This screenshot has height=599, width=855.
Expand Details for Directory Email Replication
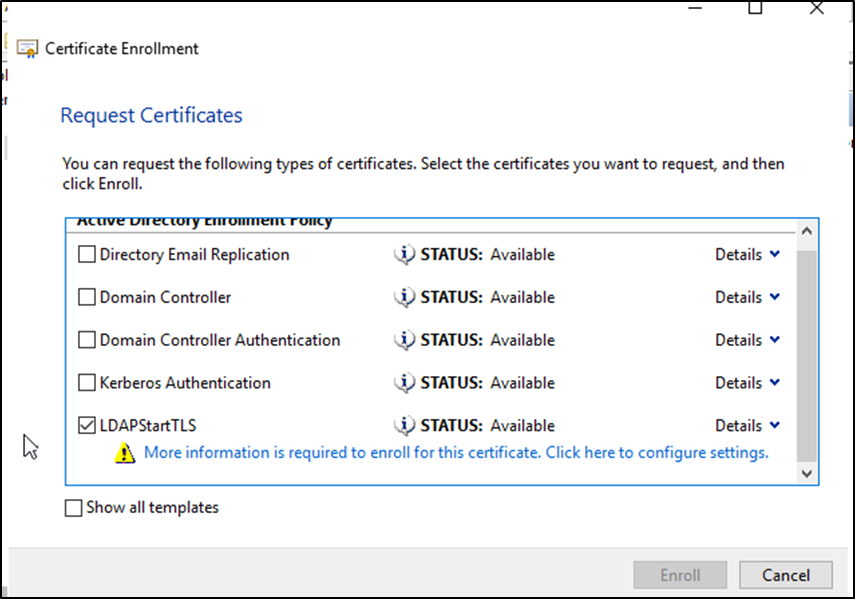747,255
